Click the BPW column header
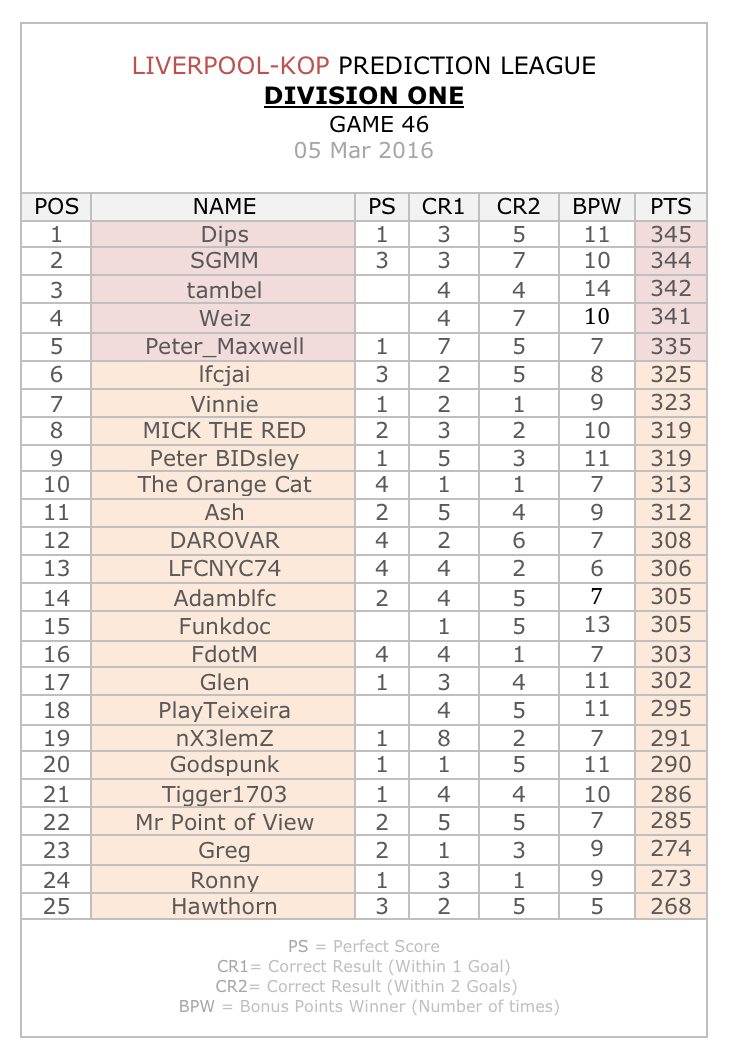 (597, 207)
